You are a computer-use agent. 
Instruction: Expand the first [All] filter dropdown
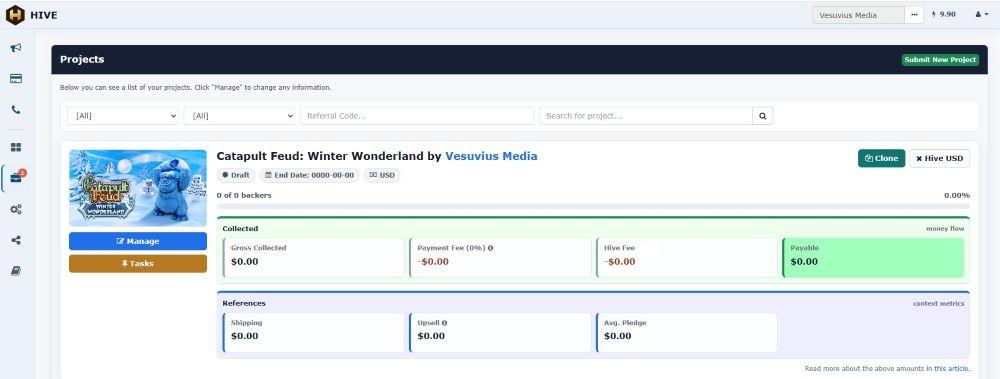click(123, 116)
